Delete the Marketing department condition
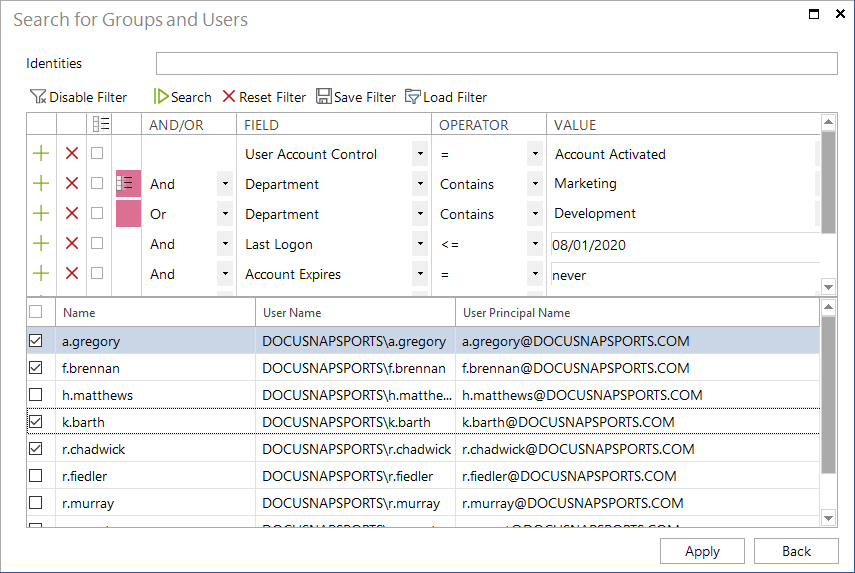The image size is (855, 573). [71, 184]
